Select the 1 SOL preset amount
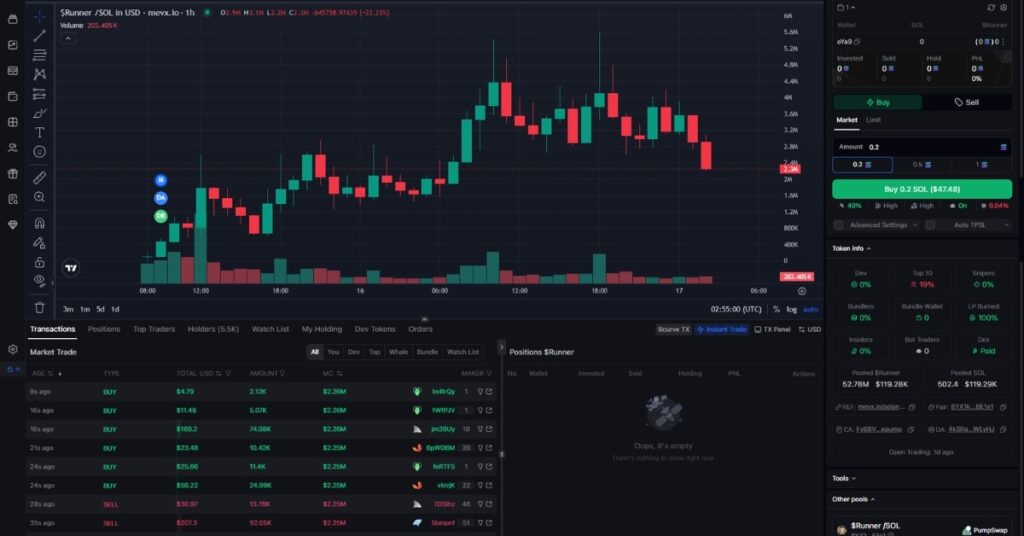This screenshot has width=1024, height=536. pyautogui.click(x=981, y=165)
